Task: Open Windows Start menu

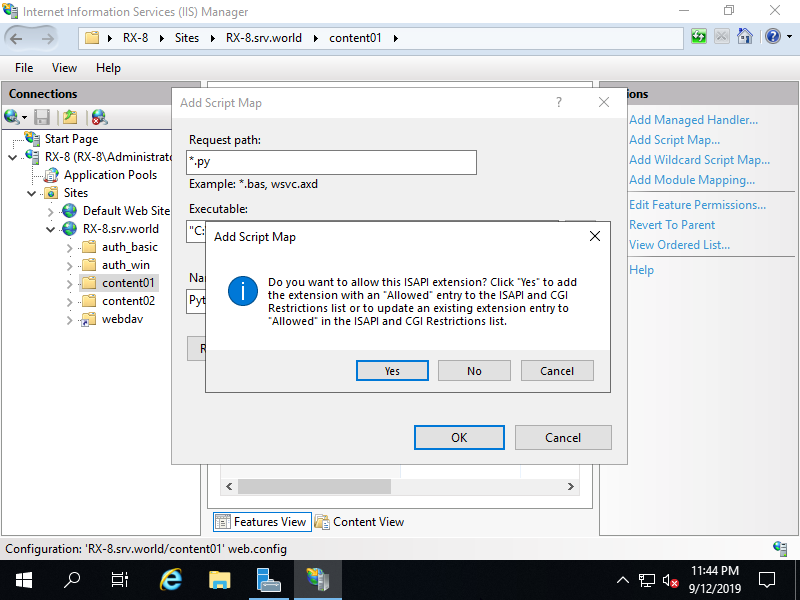Action: tap(23, 580)
